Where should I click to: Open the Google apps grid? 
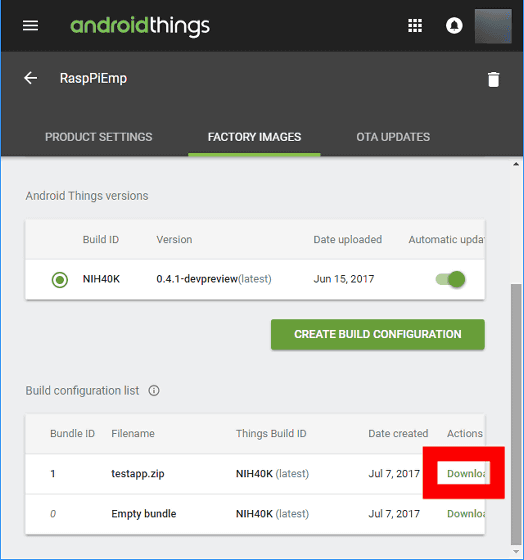[415, 26]
